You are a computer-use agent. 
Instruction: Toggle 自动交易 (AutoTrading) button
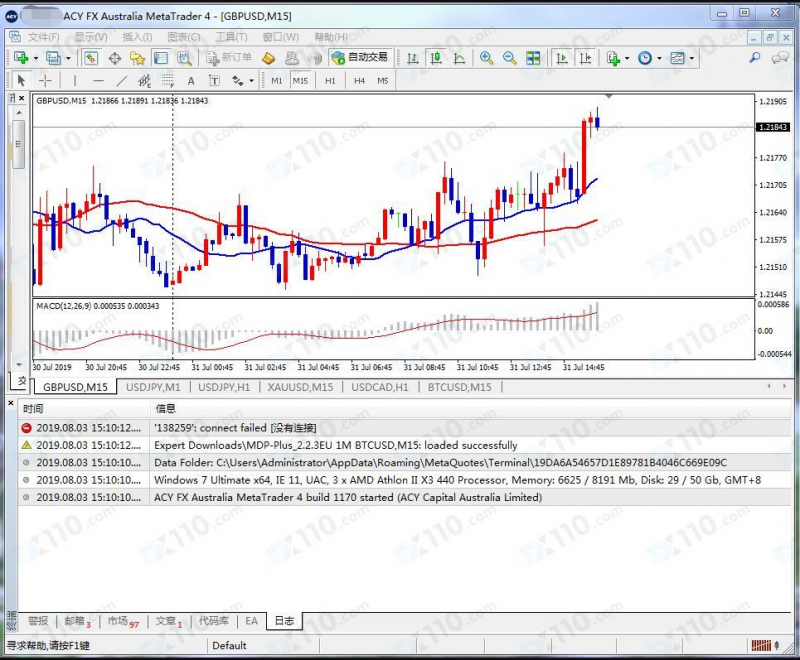click(x=360, y=58)
